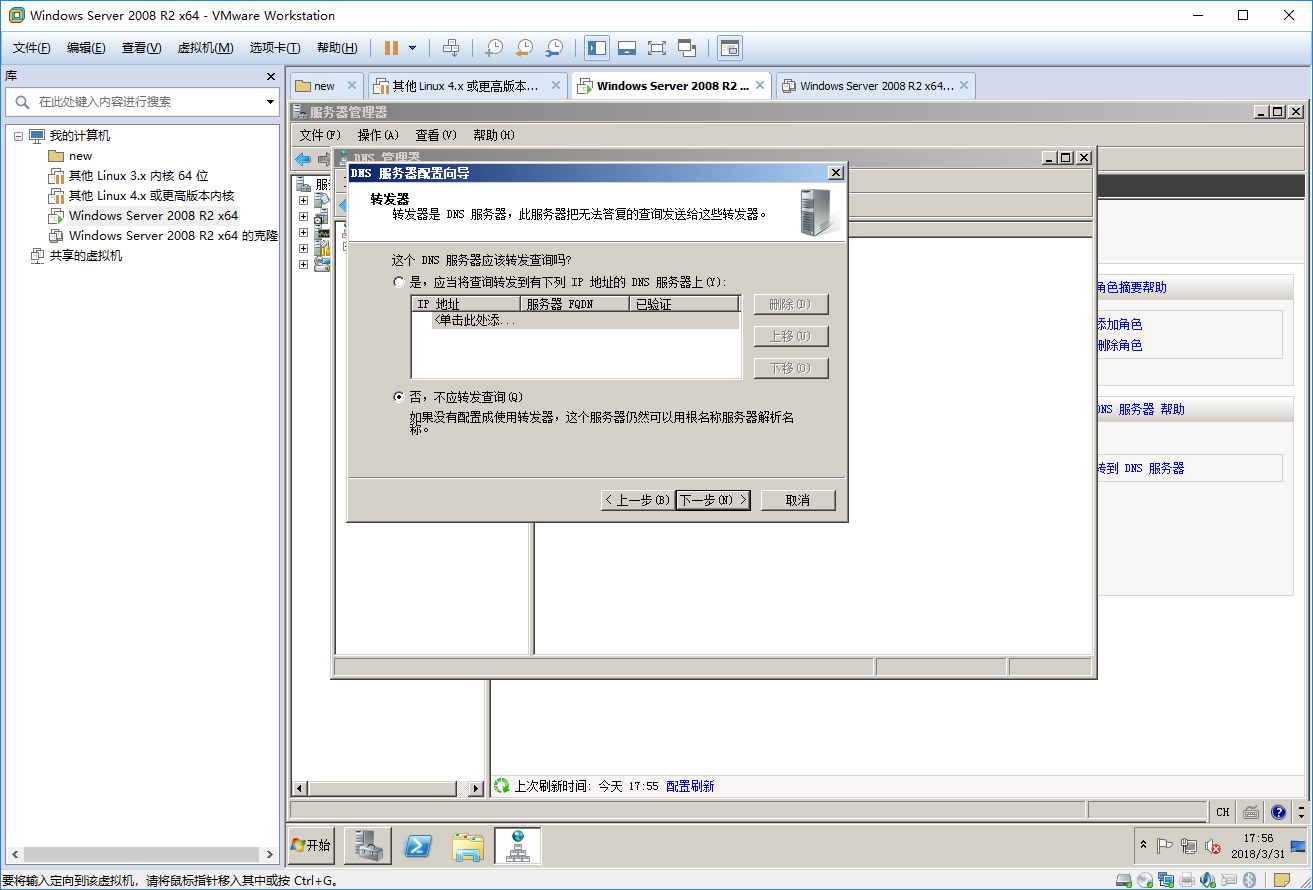1313x890 pixels.
Task: Open Server Manager from the guest taskbar
Action: 367,845
